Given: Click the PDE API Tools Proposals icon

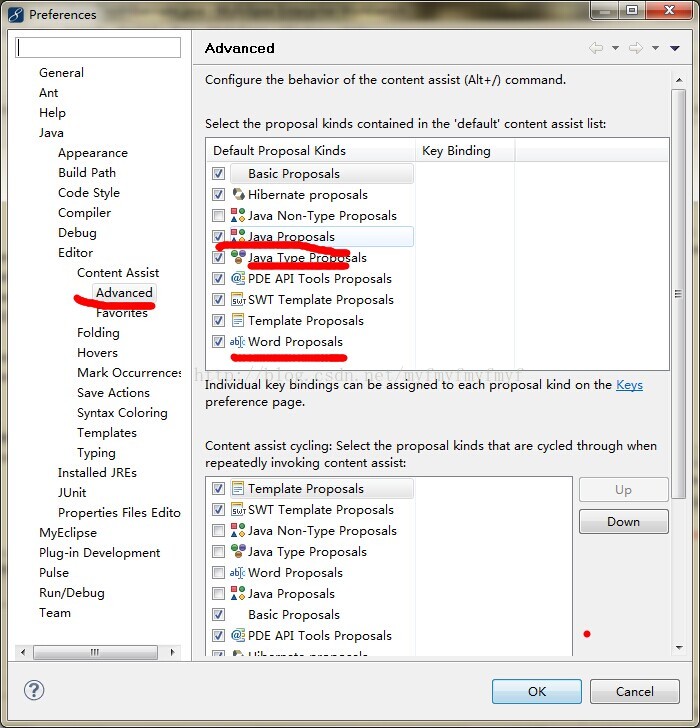Looking at the screenshot, I should click(x=238, y=279).
